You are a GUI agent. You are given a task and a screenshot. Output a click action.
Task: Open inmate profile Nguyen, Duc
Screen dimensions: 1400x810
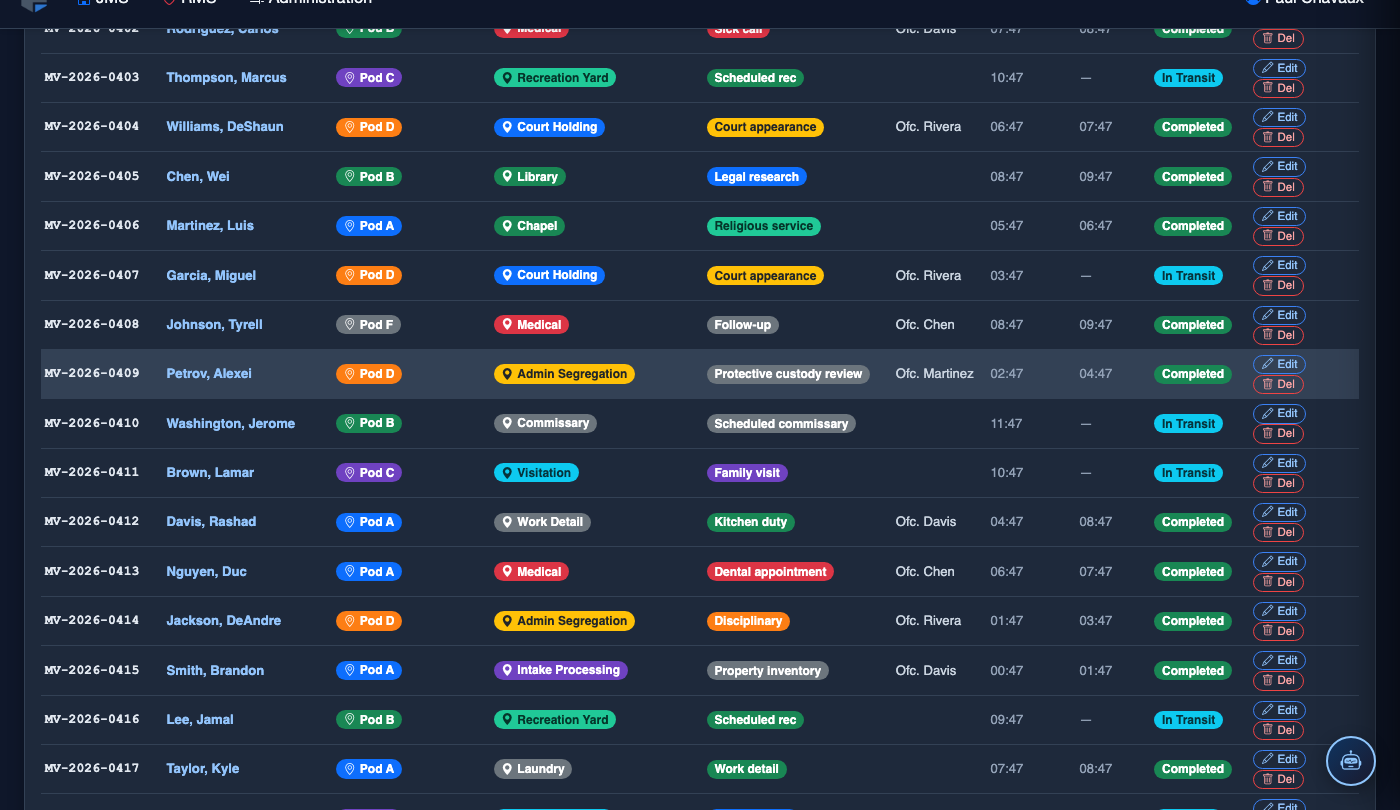coord(206,572)
